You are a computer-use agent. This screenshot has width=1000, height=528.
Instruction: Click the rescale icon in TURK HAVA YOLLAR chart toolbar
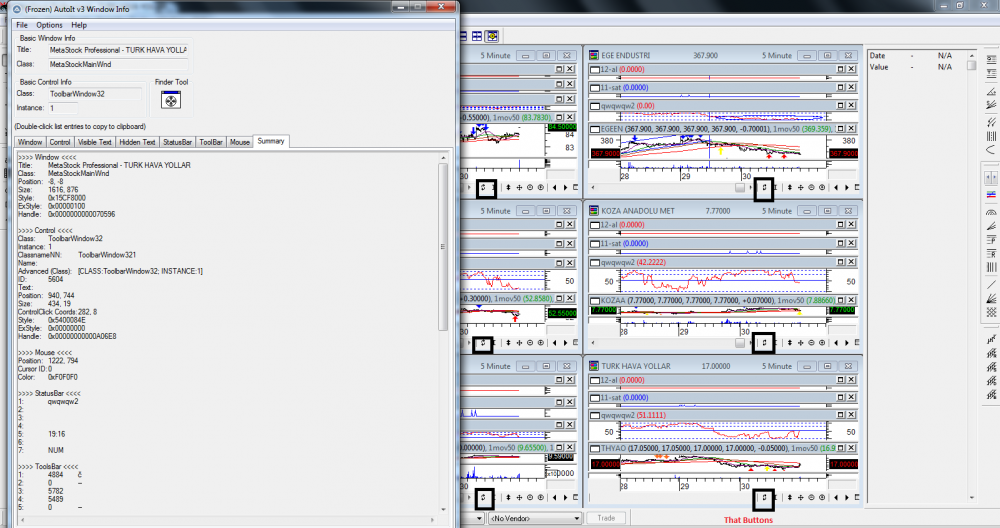point(764,497)
